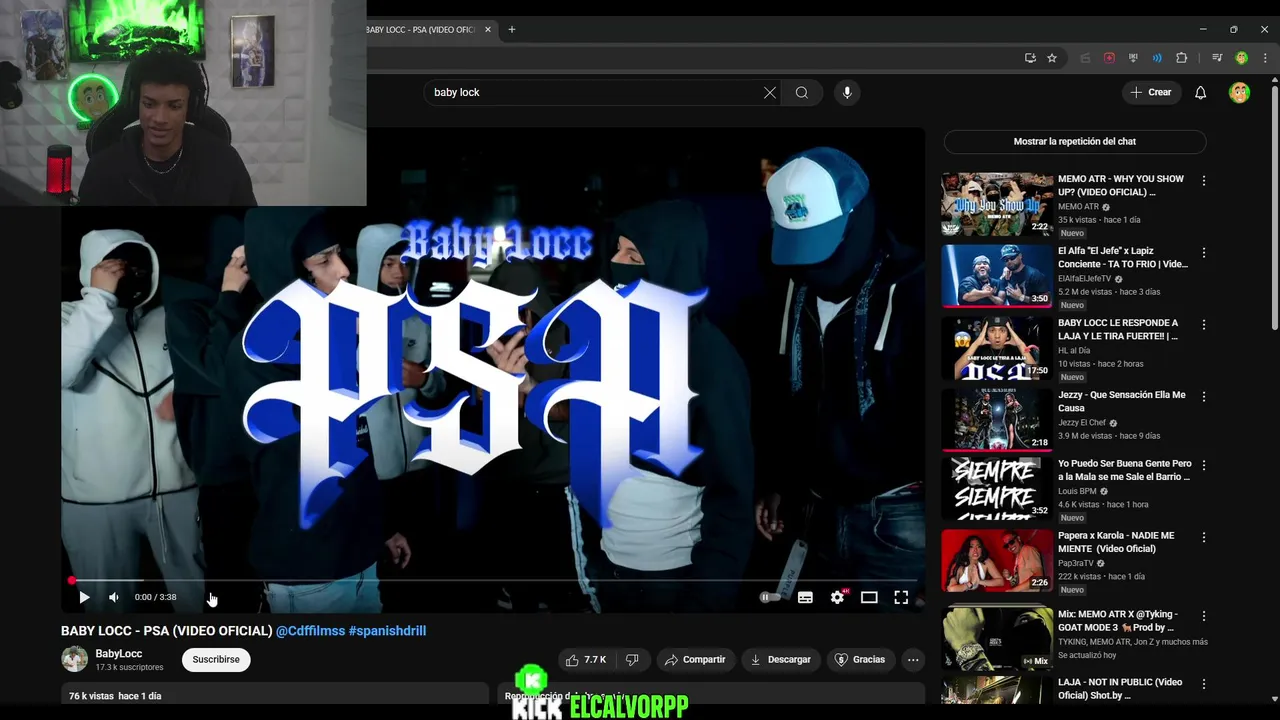The height and width of the screenshot is (720, 1280).
Task: Click the blue sound waves extension icon
Action: (x=1157, y=58)
